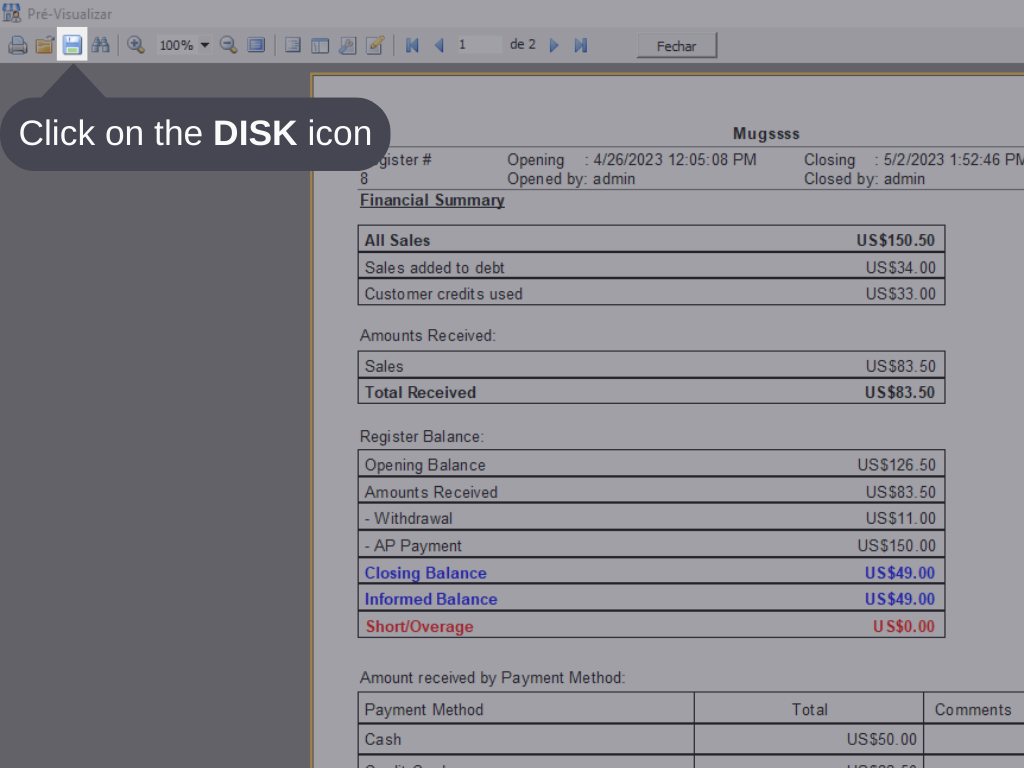Click the Financial Summary heading

432,200
